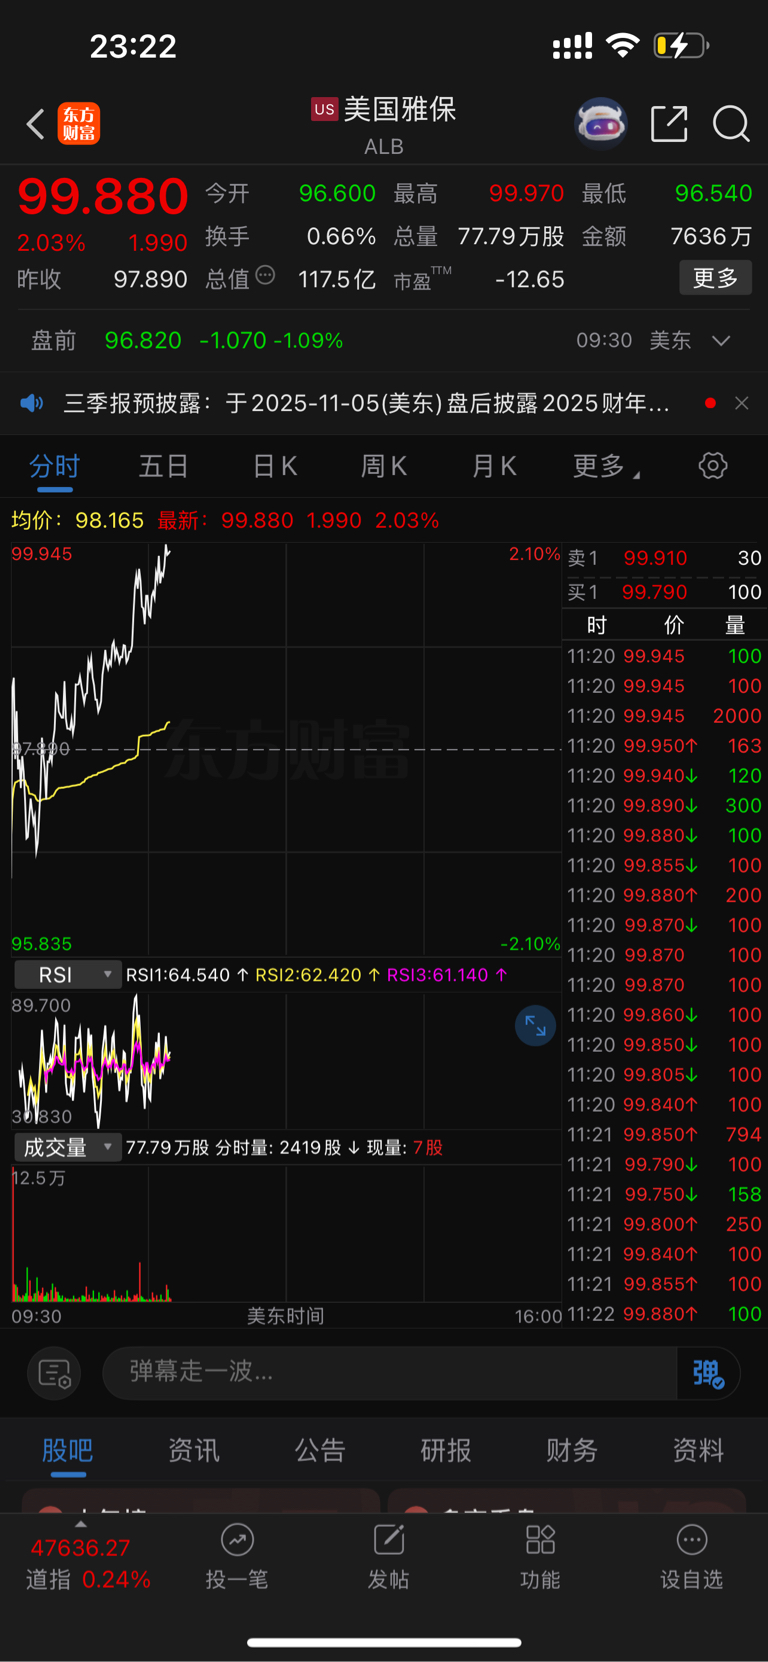This screenshot has width=768, height=1662.
Task: Switch to the 分时 chart tab
Action: 54,466
